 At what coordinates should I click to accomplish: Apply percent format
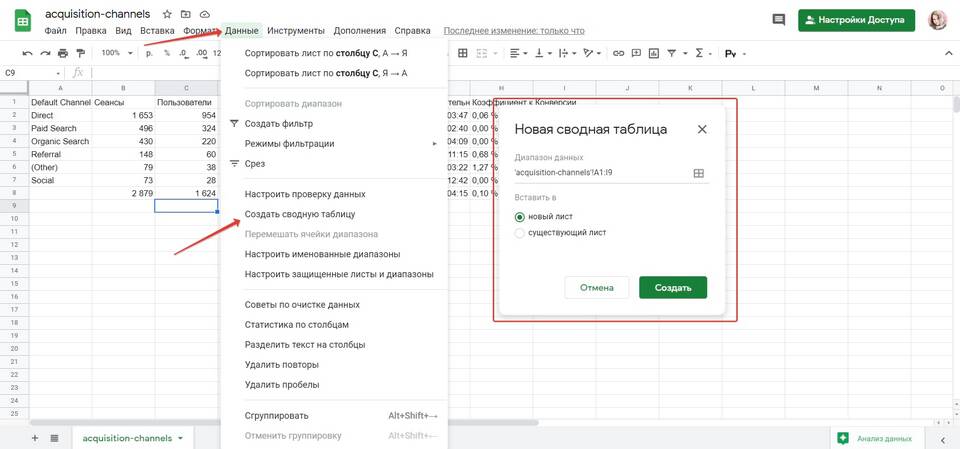click(167, 53)
